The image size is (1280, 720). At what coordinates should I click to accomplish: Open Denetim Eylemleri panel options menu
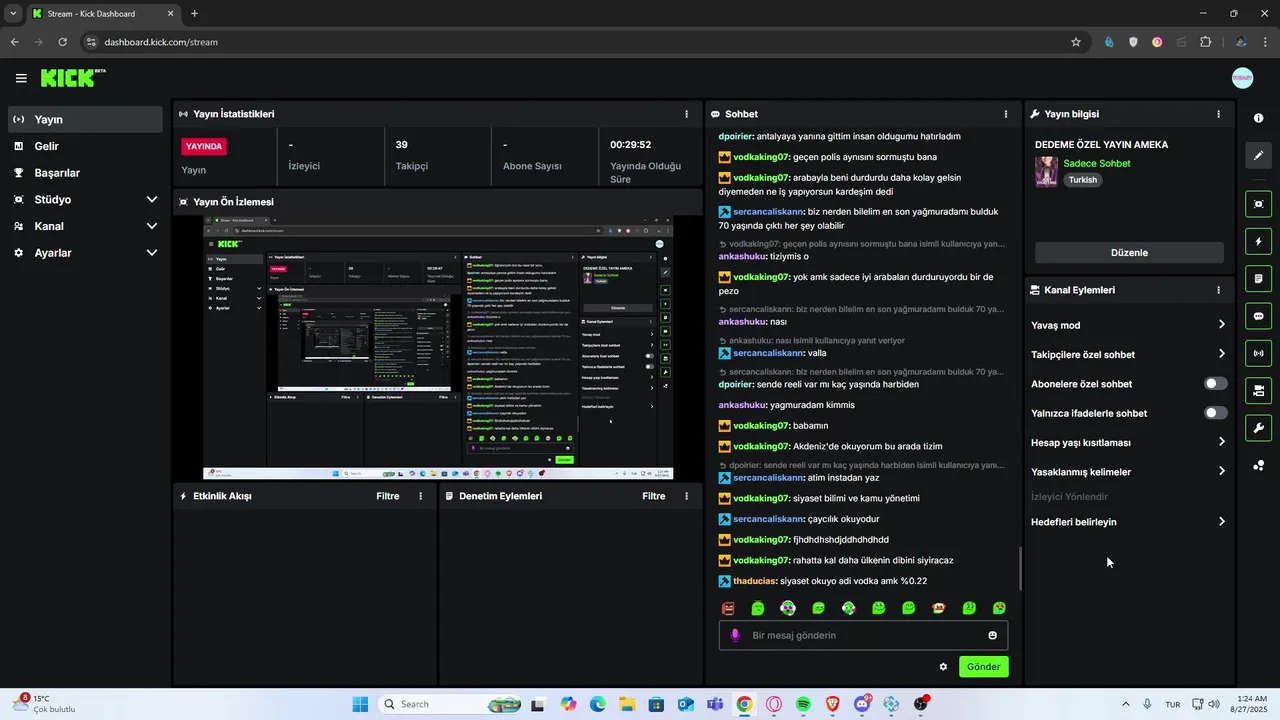[x=686, y=496]
